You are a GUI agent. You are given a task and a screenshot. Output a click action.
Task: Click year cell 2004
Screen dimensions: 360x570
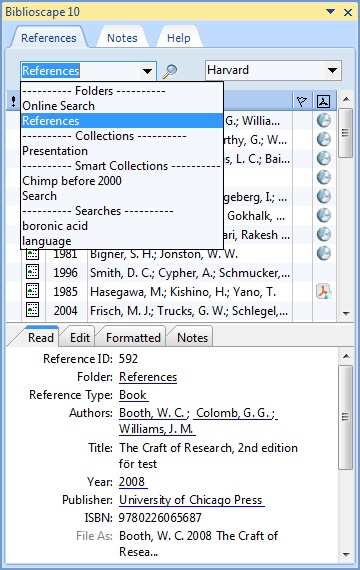coord(65,310)
